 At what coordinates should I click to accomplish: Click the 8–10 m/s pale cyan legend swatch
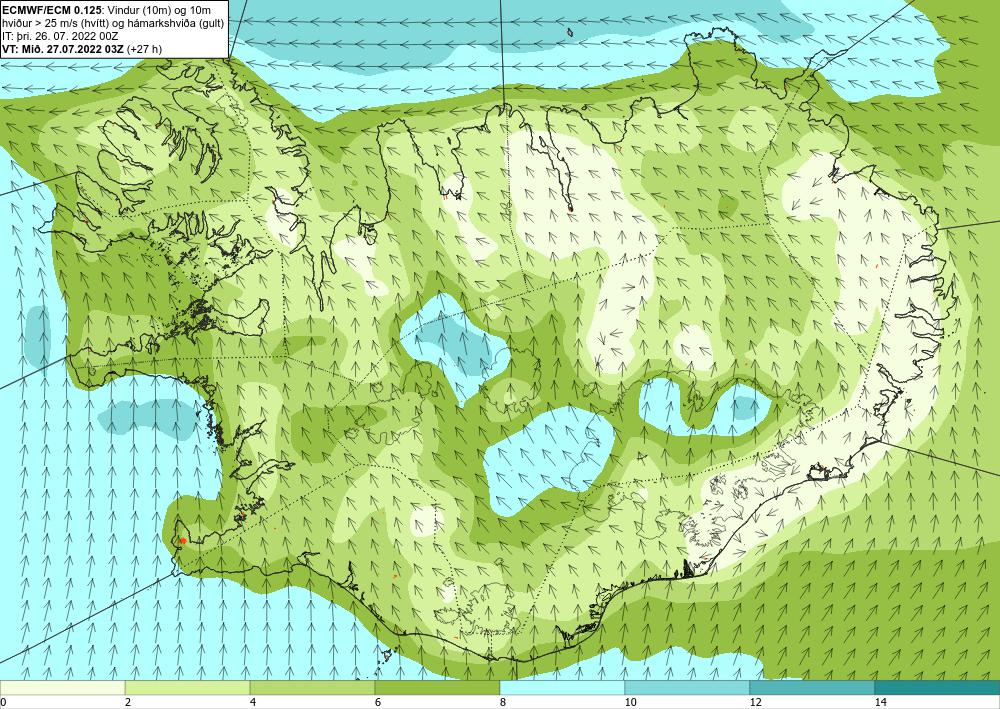pyautogui.click(x=562, y=688)
